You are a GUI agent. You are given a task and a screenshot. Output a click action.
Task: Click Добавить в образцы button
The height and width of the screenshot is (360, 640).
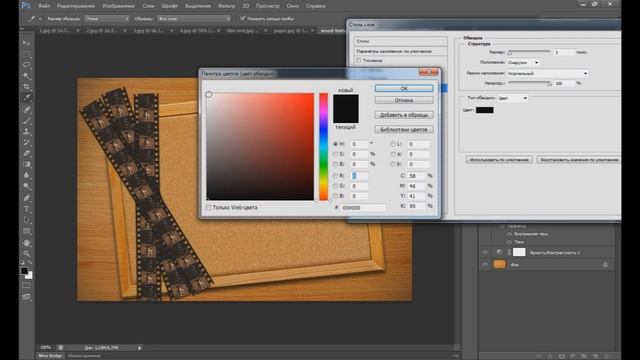click(x=404, y=115)
